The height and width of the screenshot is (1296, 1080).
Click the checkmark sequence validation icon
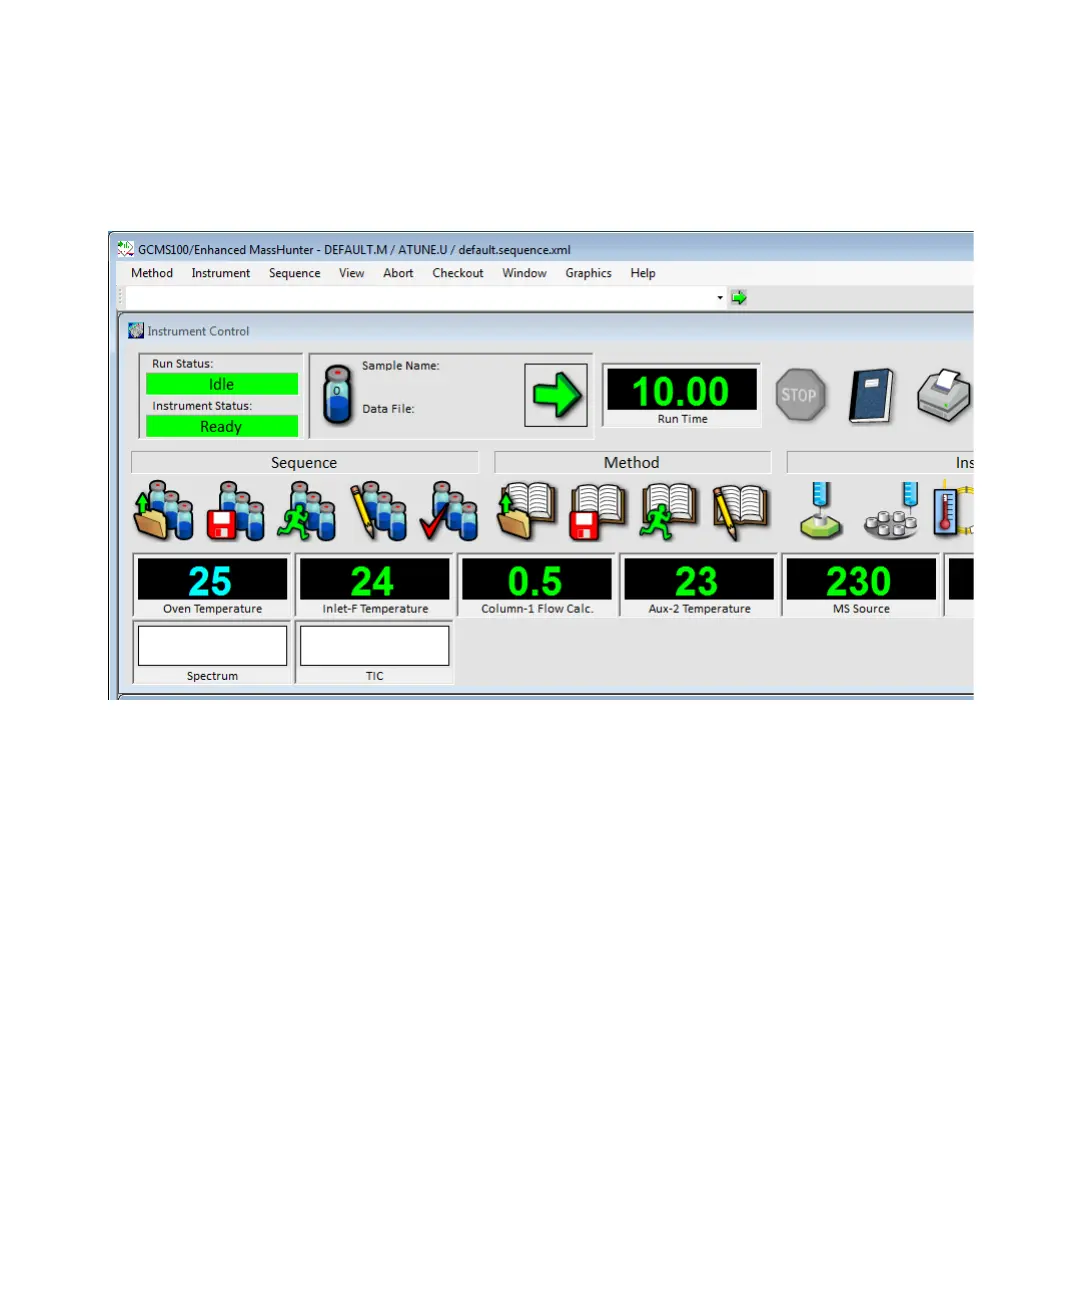[x=449, y=511]
